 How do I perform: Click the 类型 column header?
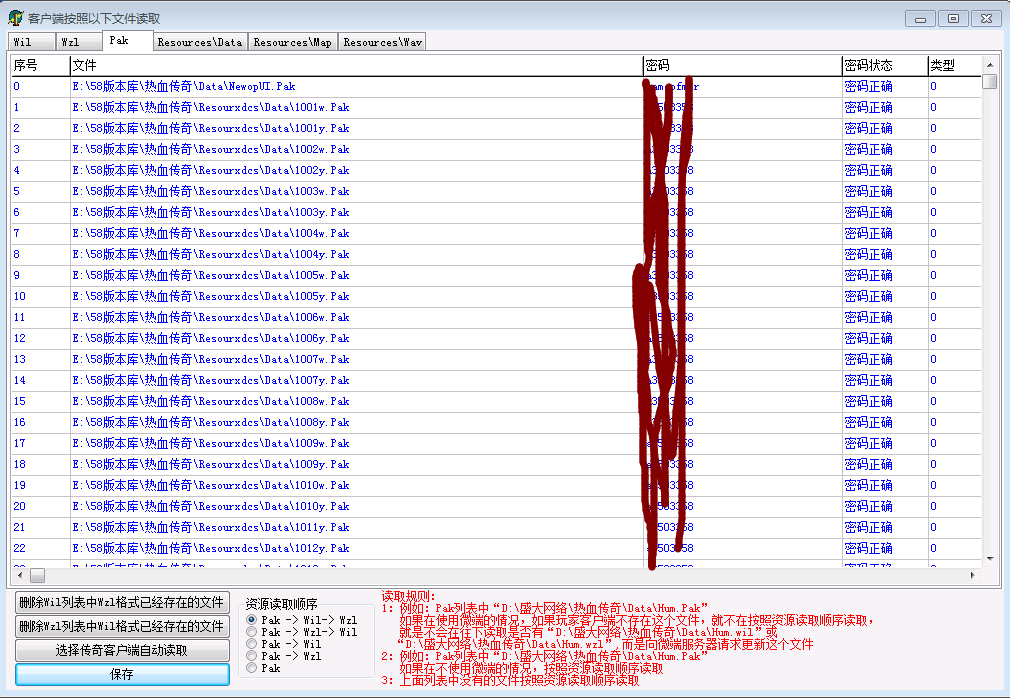(x=955, y=65)
